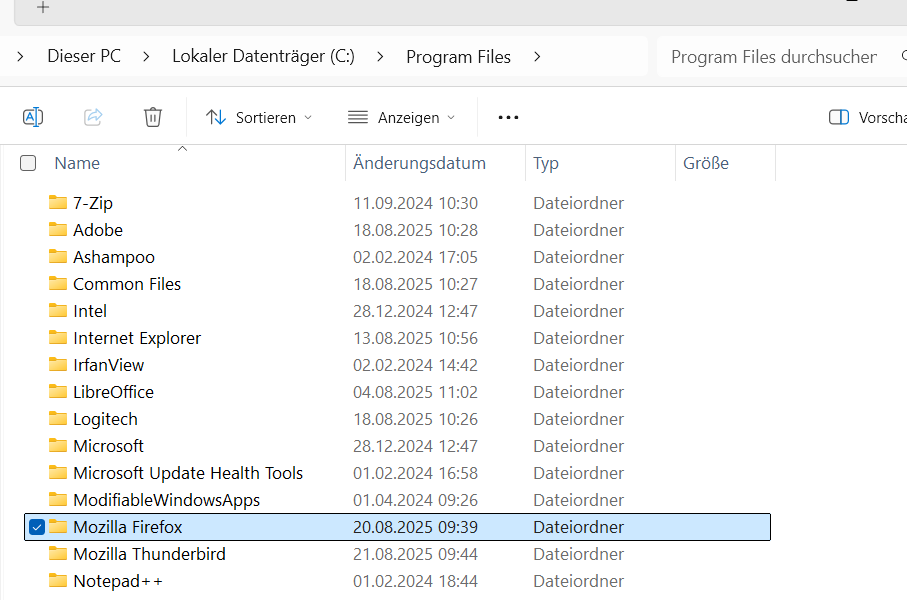Viewport: 907px width, 600px height.
Task: Sort by the Name column header
Action: coord(77,163)
